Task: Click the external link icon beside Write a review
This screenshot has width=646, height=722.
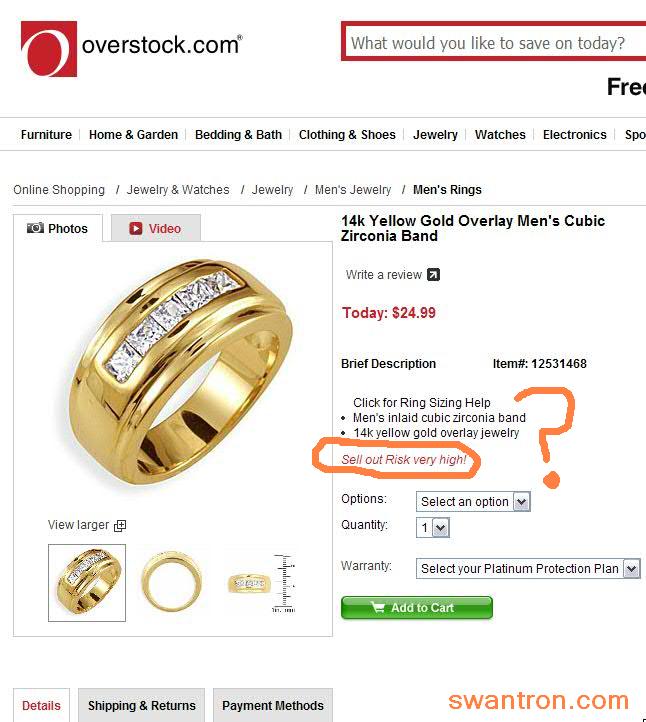Action: (x=433, y=275)
